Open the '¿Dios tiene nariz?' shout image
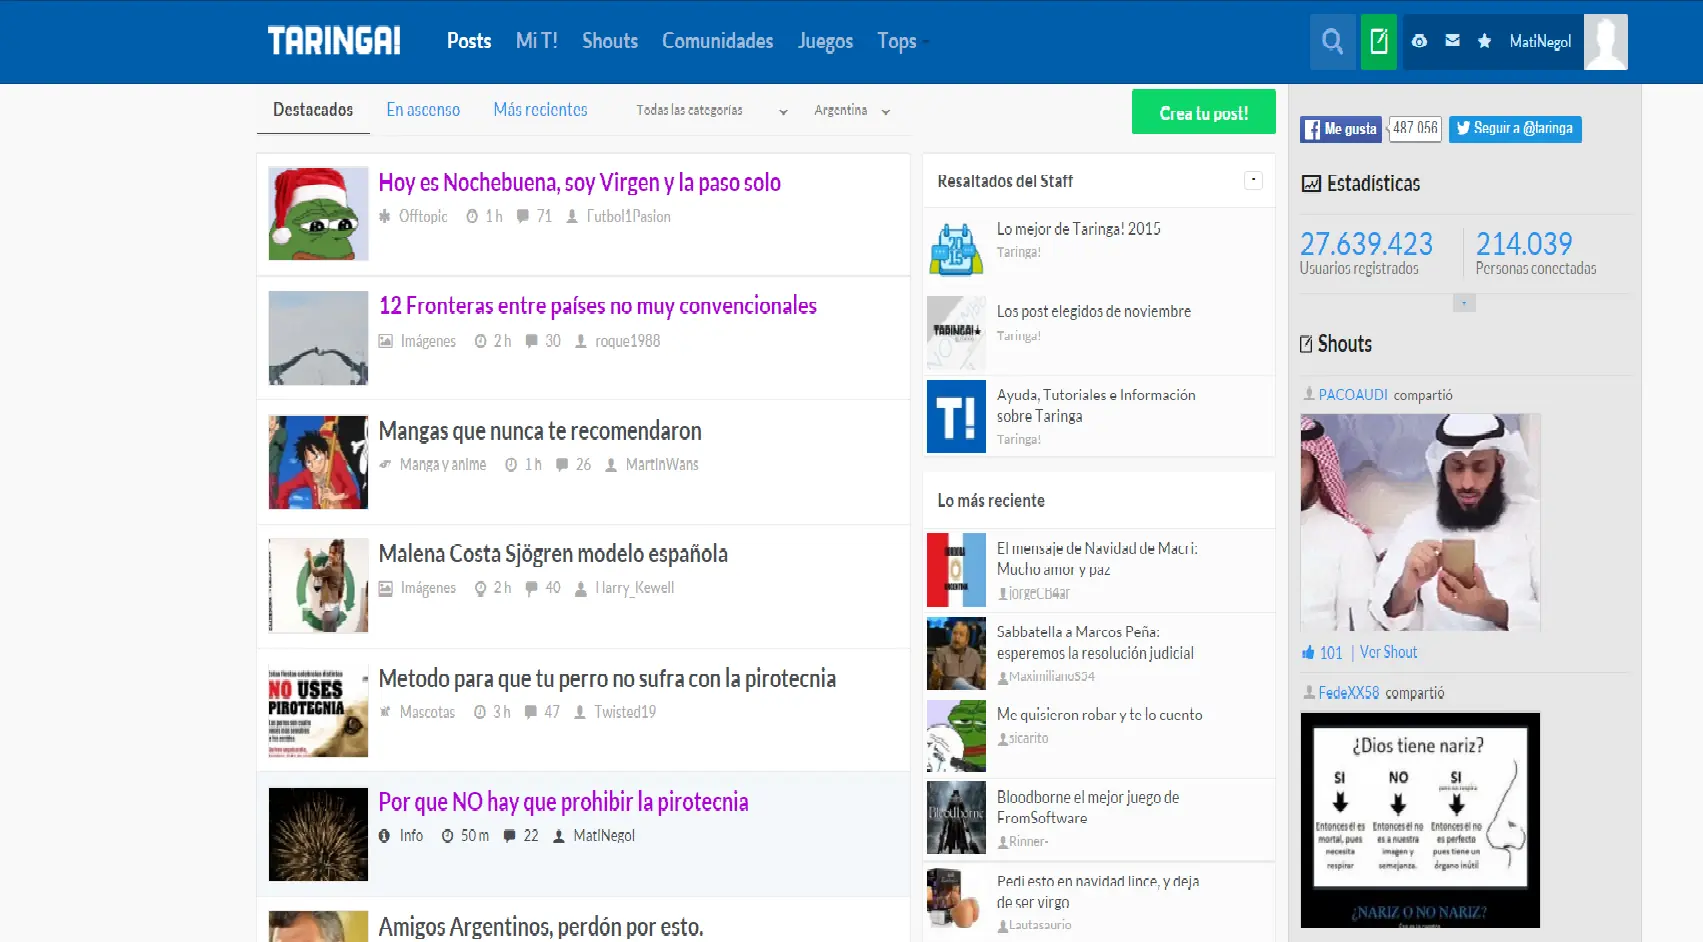The width and height of the screenshot is (1703, 942). point(1420,820)
